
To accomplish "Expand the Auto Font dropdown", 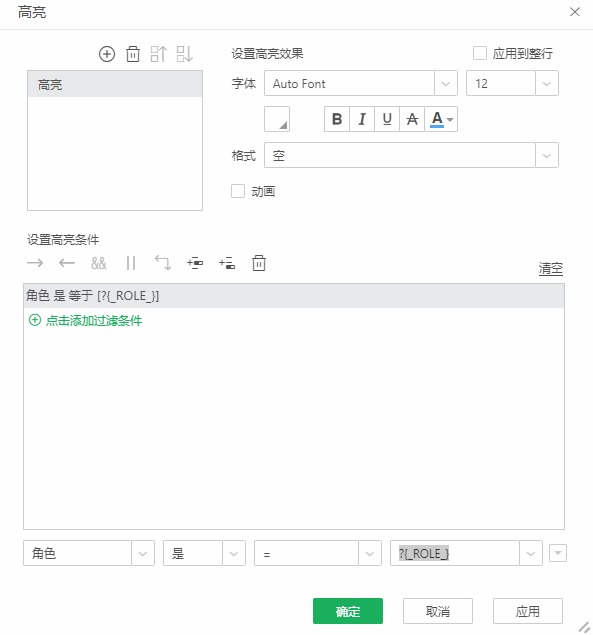I will tap(446, 83).
